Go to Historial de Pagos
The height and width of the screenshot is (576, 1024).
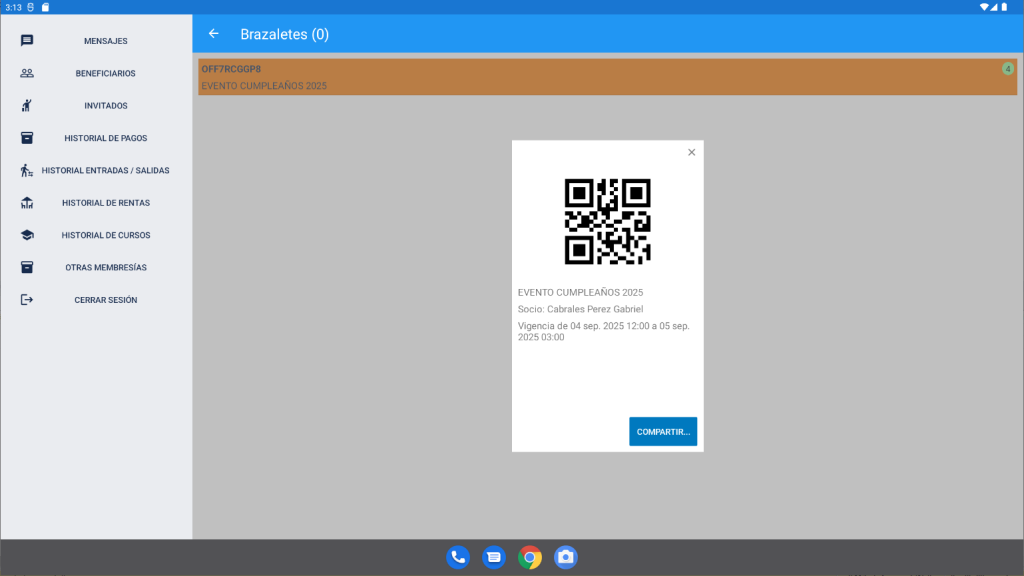(105, 138)
